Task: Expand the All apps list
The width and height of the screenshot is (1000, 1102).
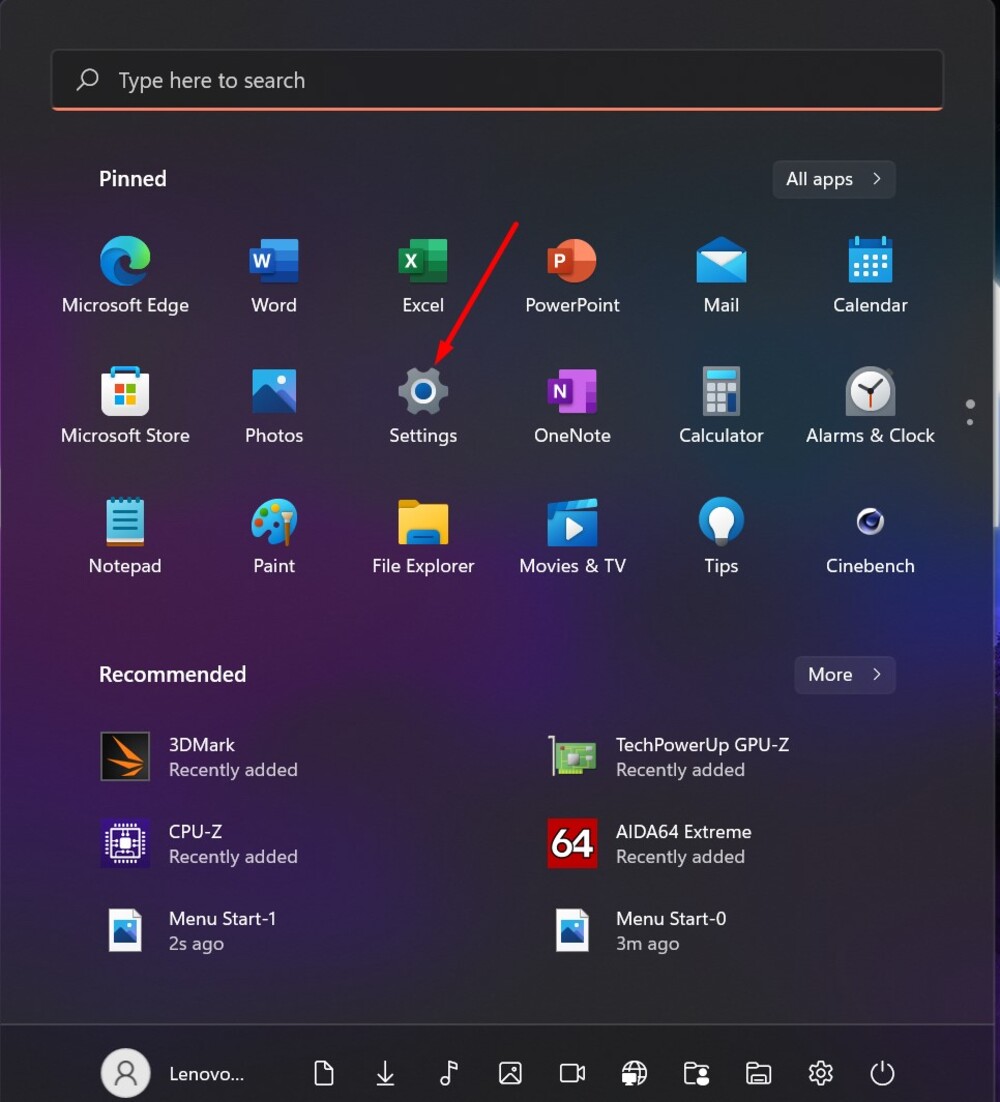Action: coord(833,179)
